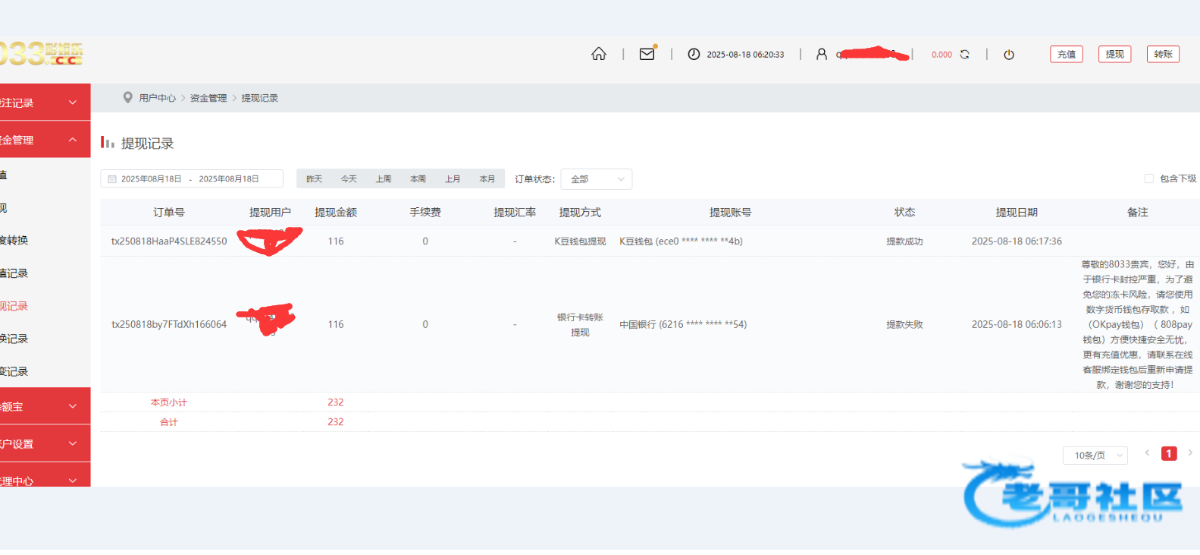Enable the 包含下级 checkbox
Image resolution: width=1200 pixels, height=555 pixels.
[x=1149, y=179]
